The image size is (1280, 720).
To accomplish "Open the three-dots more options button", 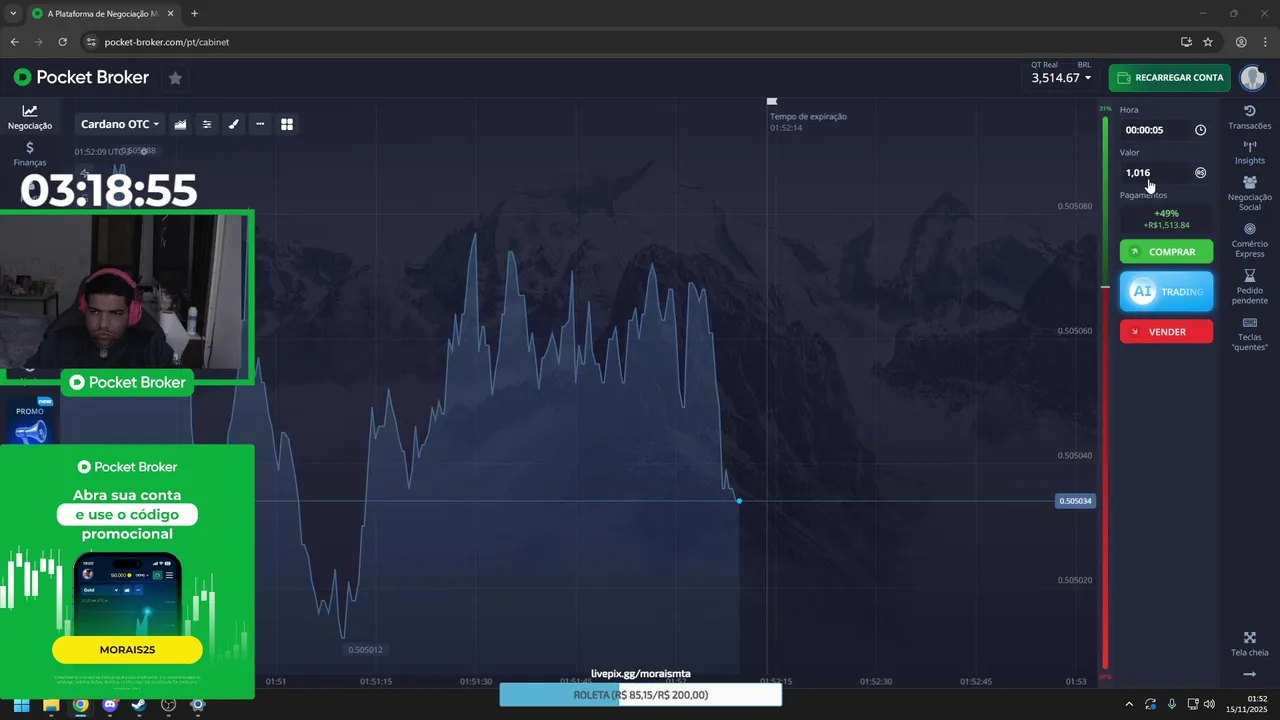I will tap(260, 124).
